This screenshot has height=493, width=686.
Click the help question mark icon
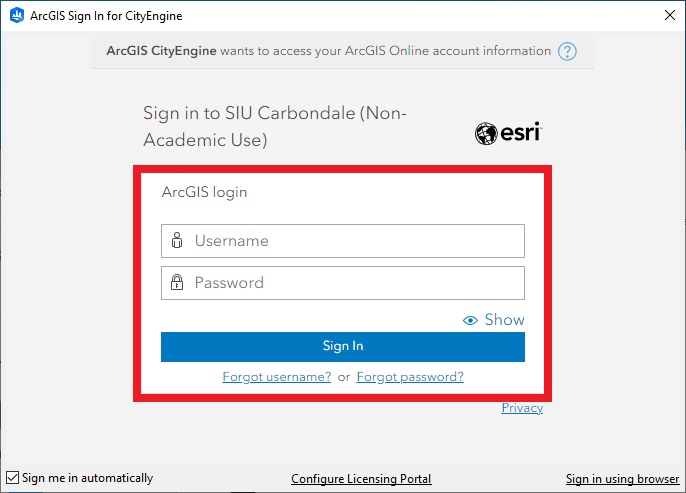point(568,51)
